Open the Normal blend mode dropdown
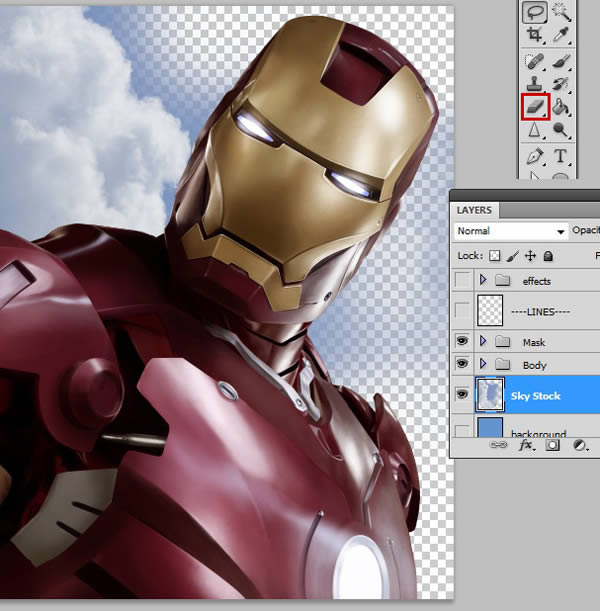This screenshot has width=600, height=611. (511, 231)
